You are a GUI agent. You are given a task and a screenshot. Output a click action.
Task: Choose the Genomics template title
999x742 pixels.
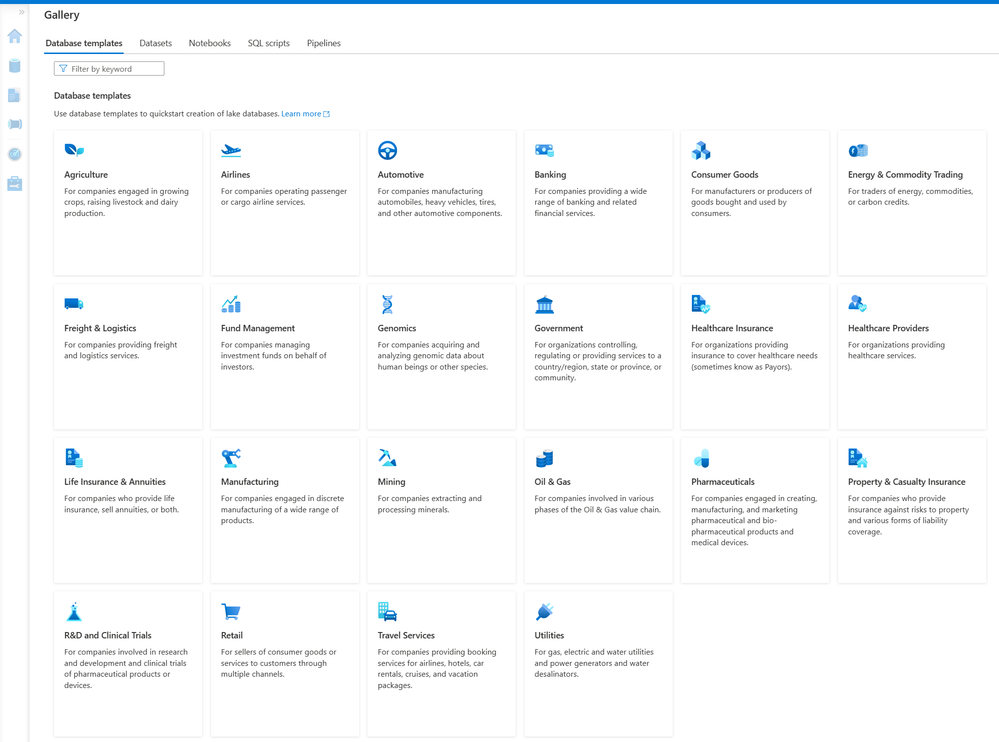tap(396, 328)
